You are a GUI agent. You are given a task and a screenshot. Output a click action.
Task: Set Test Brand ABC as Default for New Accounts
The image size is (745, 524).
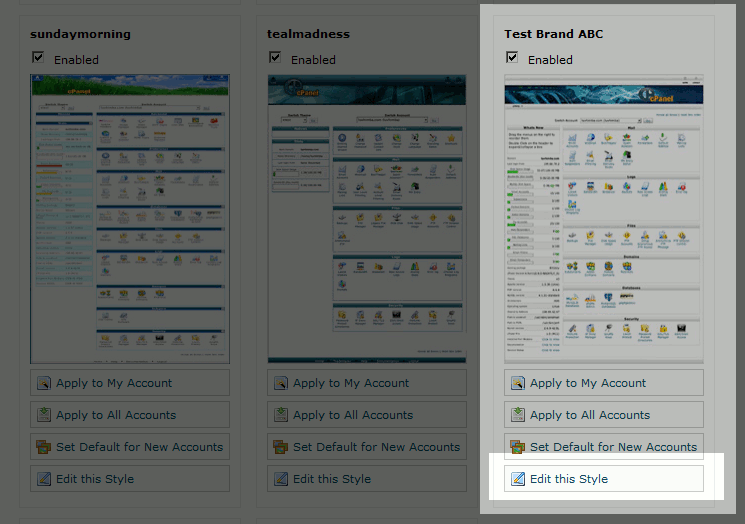pyautogui.click(x=603, y=446)
